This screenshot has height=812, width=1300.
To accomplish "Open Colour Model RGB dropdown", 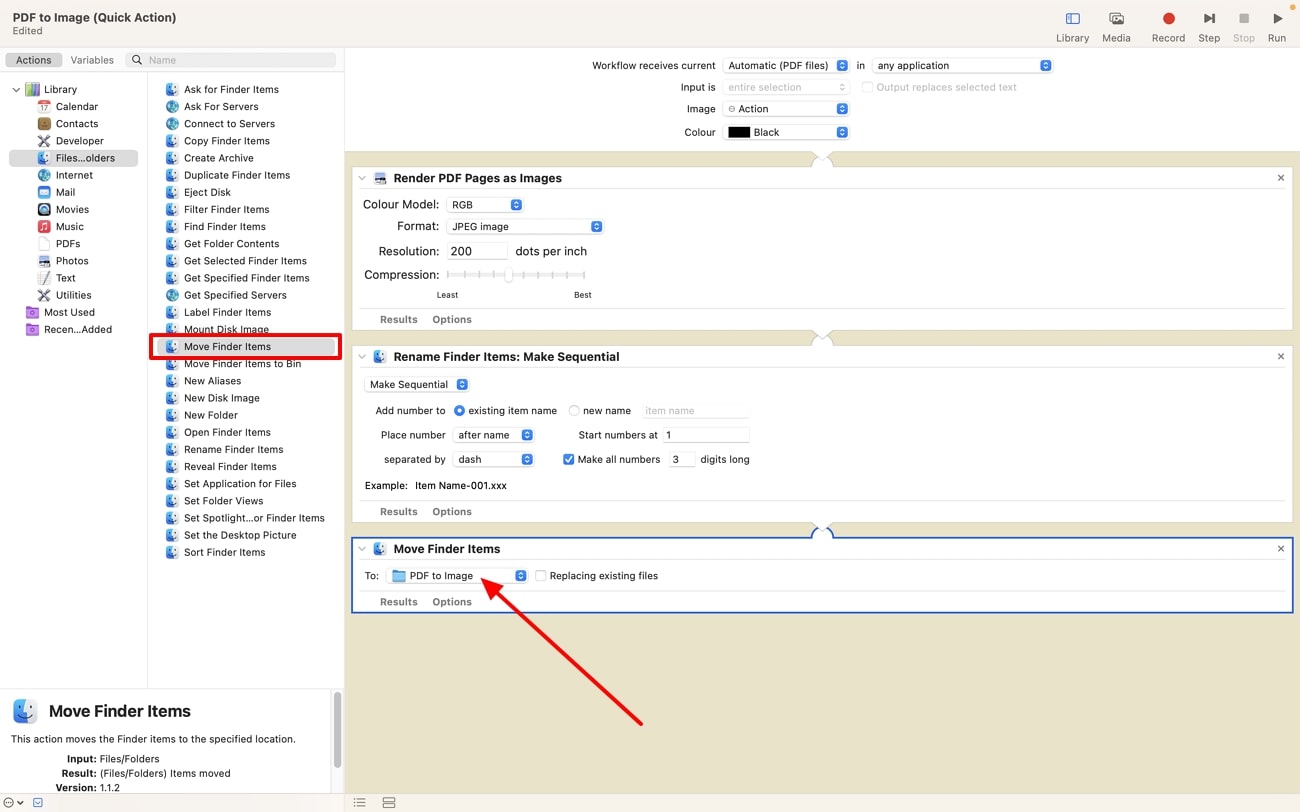I will coord(485,205).
